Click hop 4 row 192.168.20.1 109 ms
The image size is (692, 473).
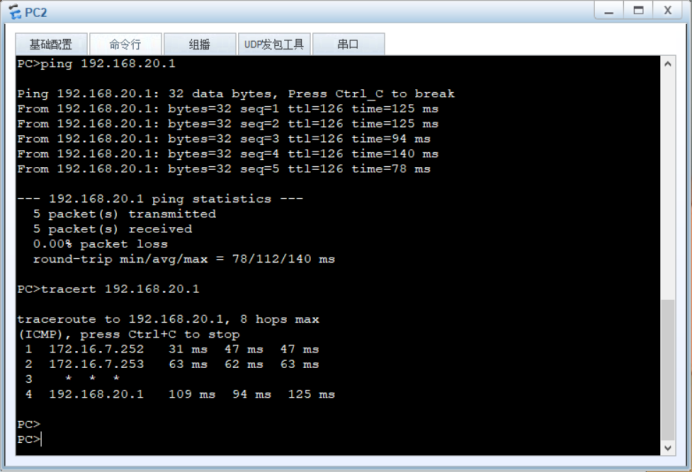[180, 394]
